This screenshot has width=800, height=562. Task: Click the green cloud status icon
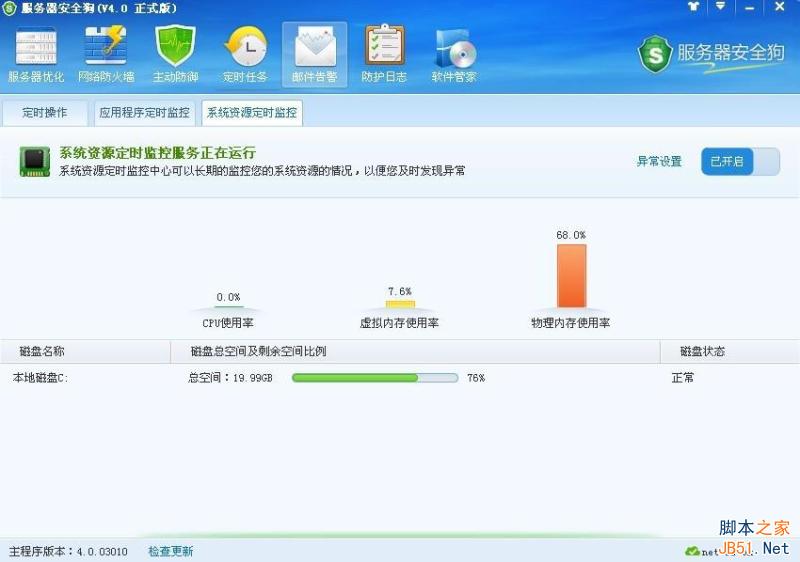(x=692, y=551)
